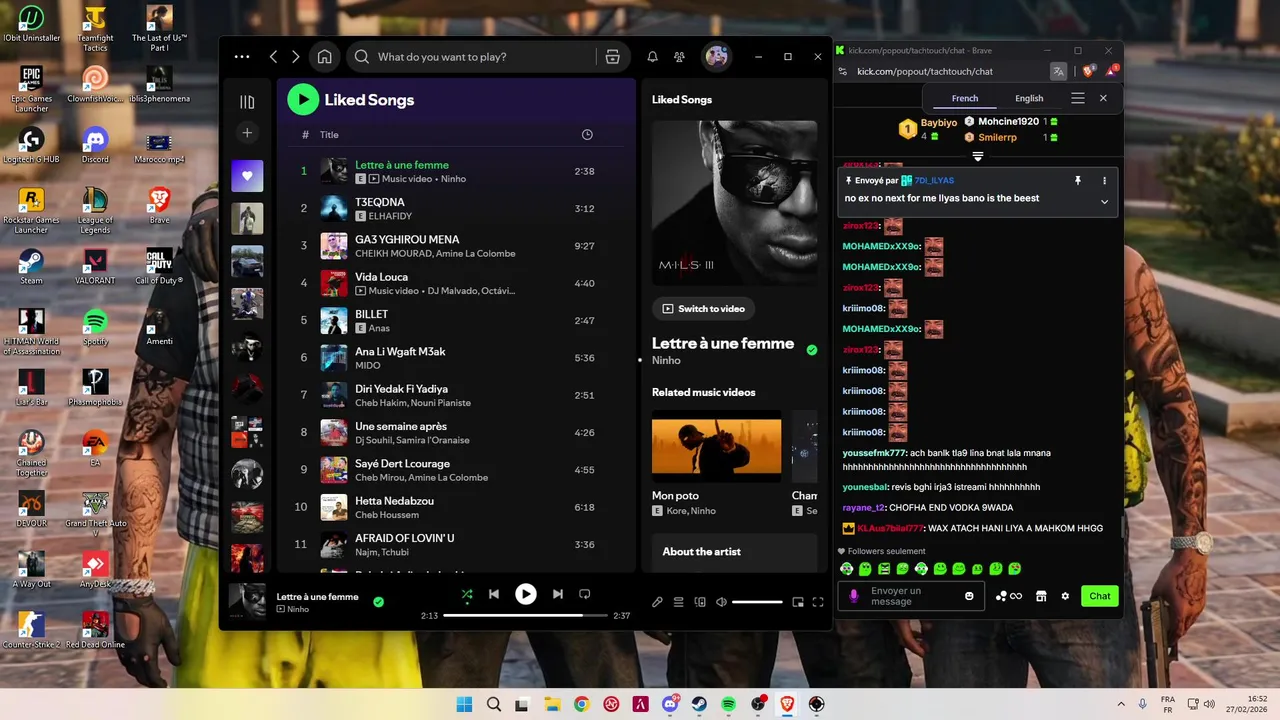
Task: Open Windows Start menu
Action: click(x=464, y=704)
